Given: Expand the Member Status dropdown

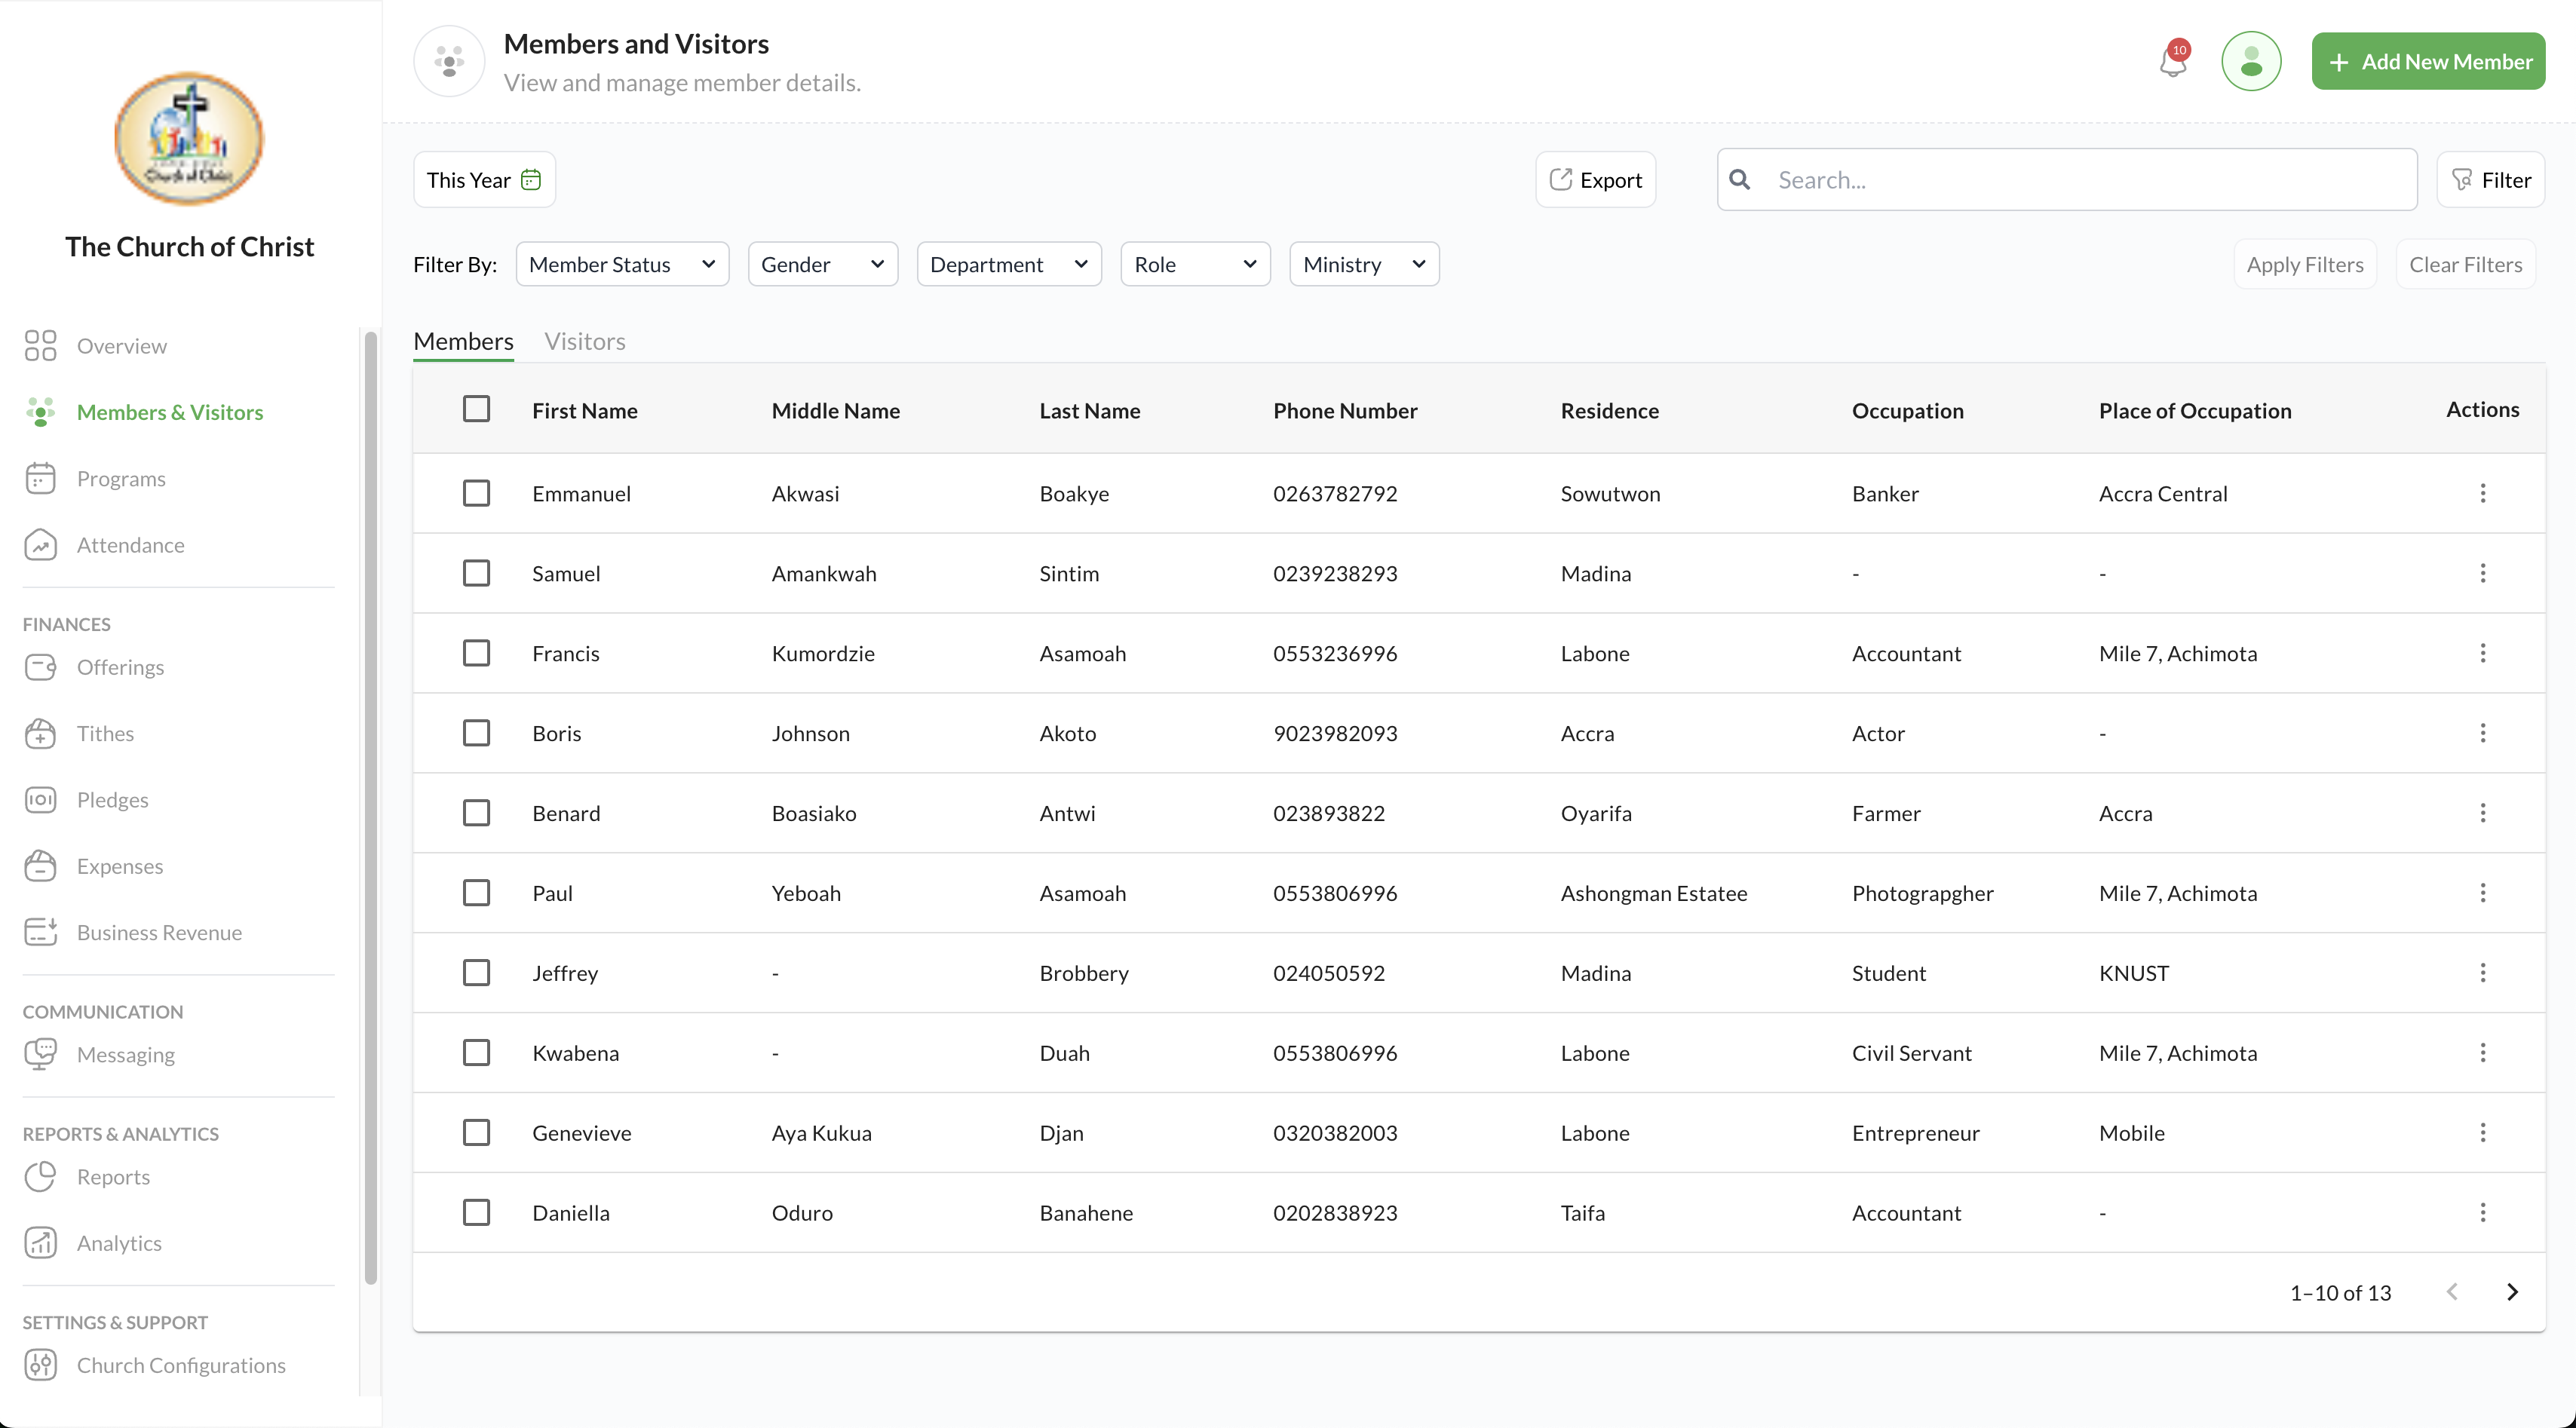Looking at the screenshot, I should point(622,264).
